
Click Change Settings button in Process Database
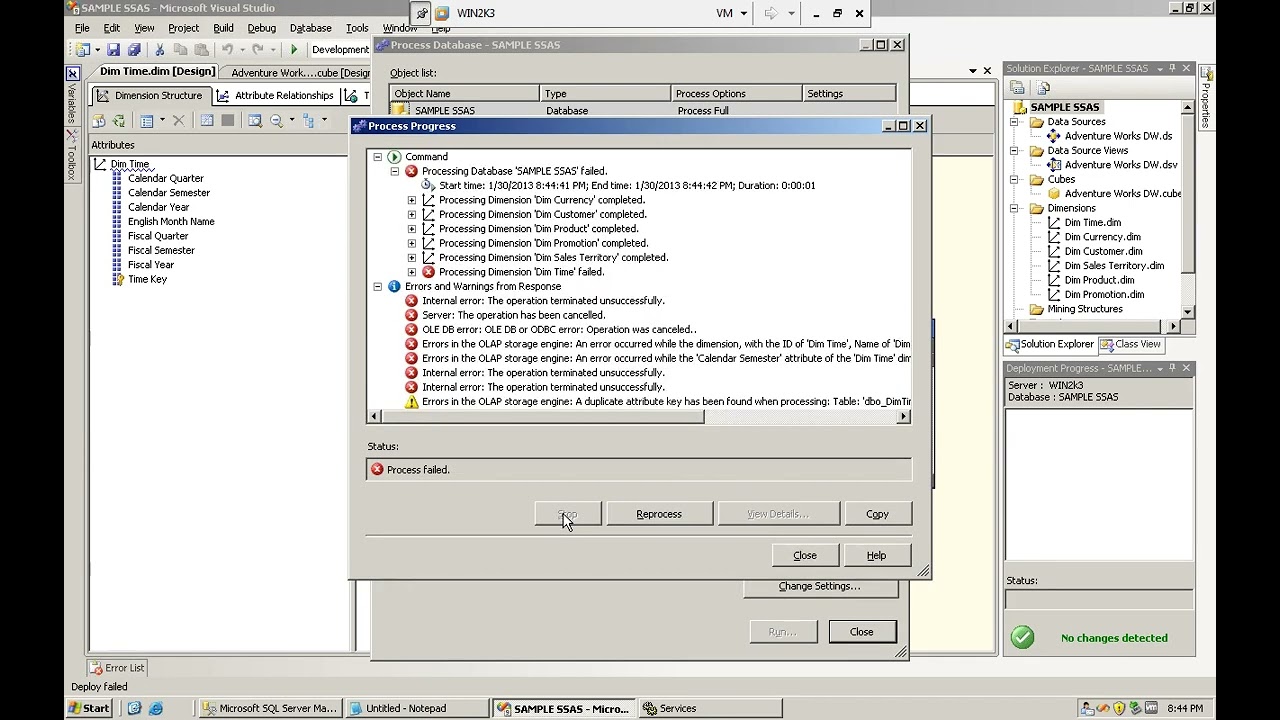click(x=819, y=587)
